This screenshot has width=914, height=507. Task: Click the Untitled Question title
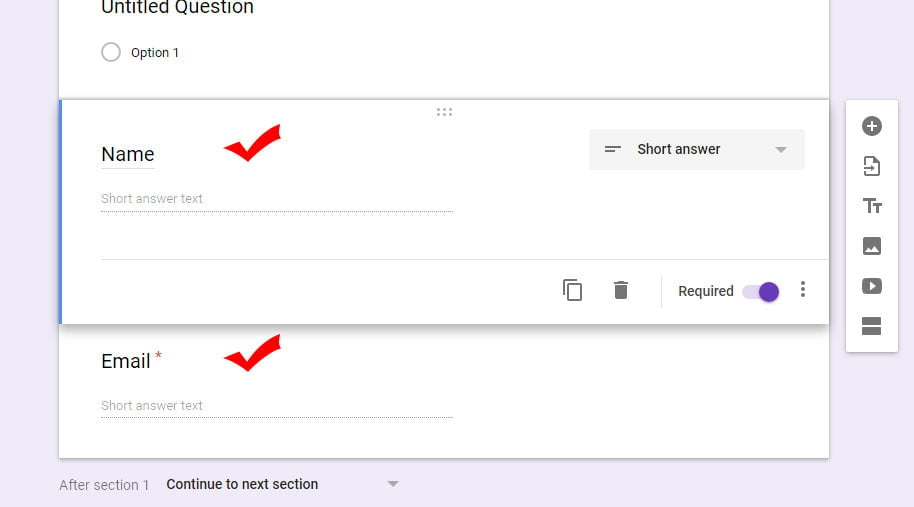click(x=177, y=7)
